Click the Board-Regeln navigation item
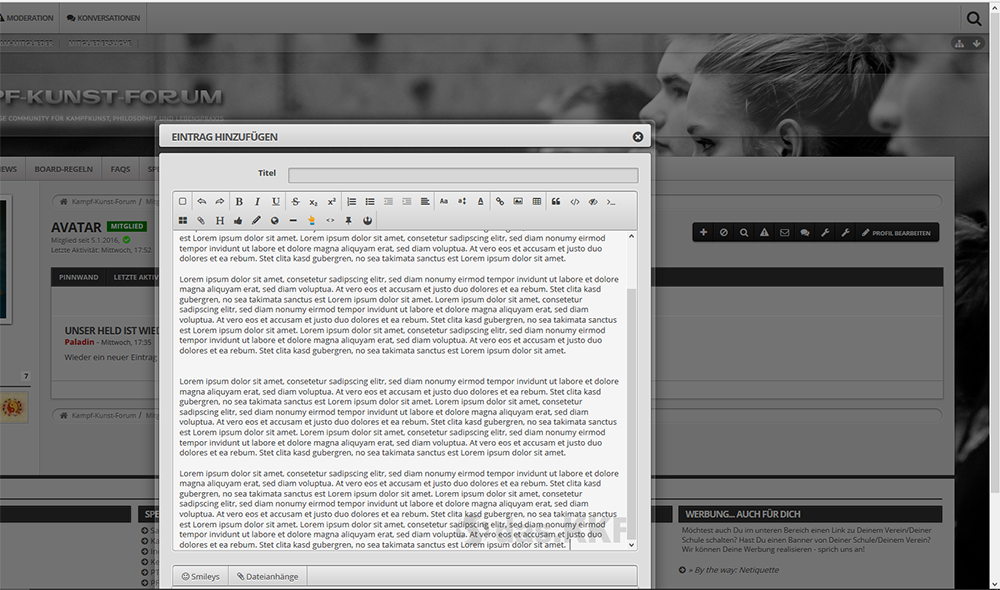1000x590 pixels. point(64,169)
